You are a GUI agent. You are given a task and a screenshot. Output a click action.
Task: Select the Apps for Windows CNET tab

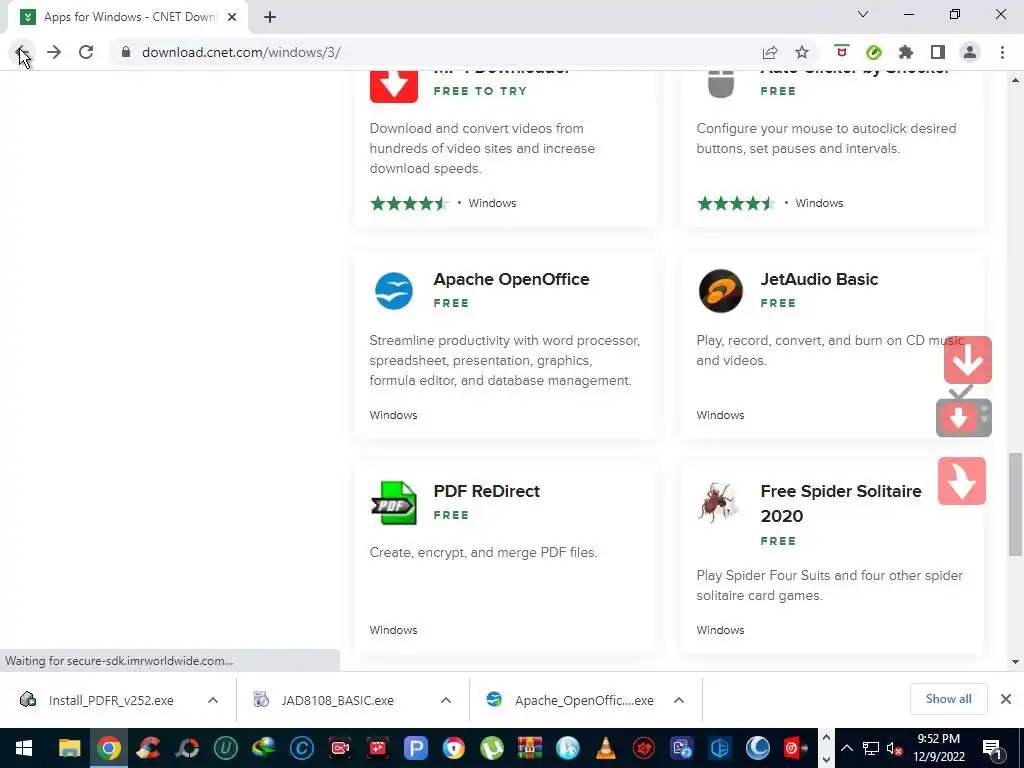click(x=127, y=17)
